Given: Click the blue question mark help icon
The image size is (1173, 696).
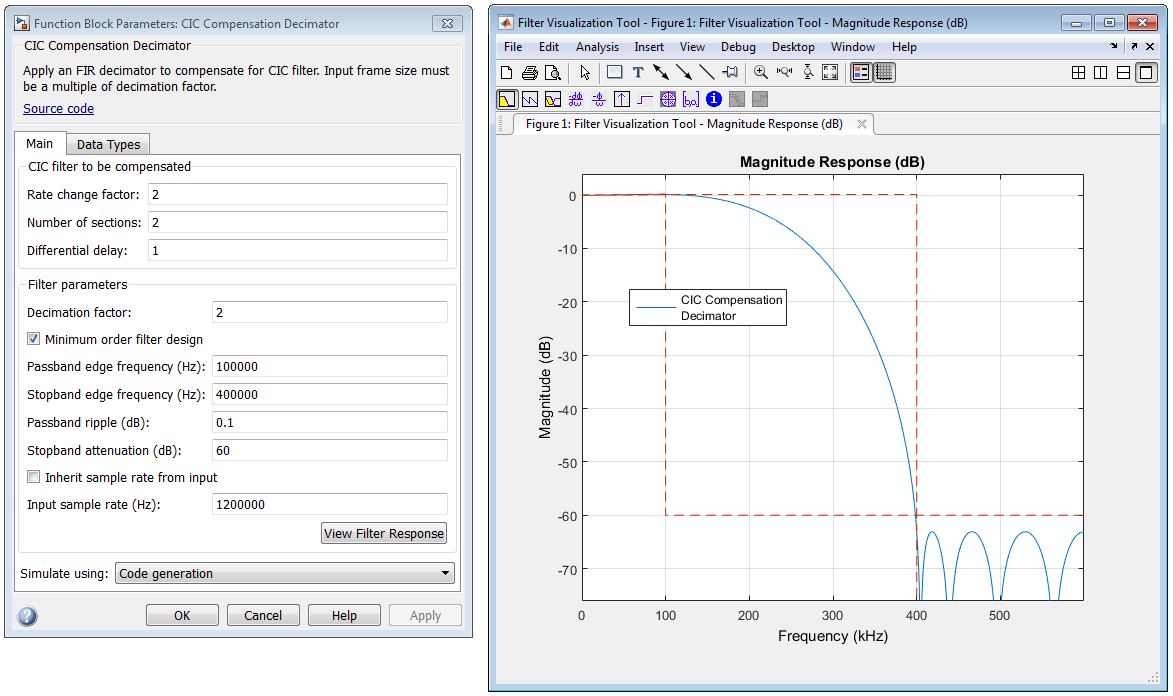Looking at the screenshot, I should click(x=28, y=616).
